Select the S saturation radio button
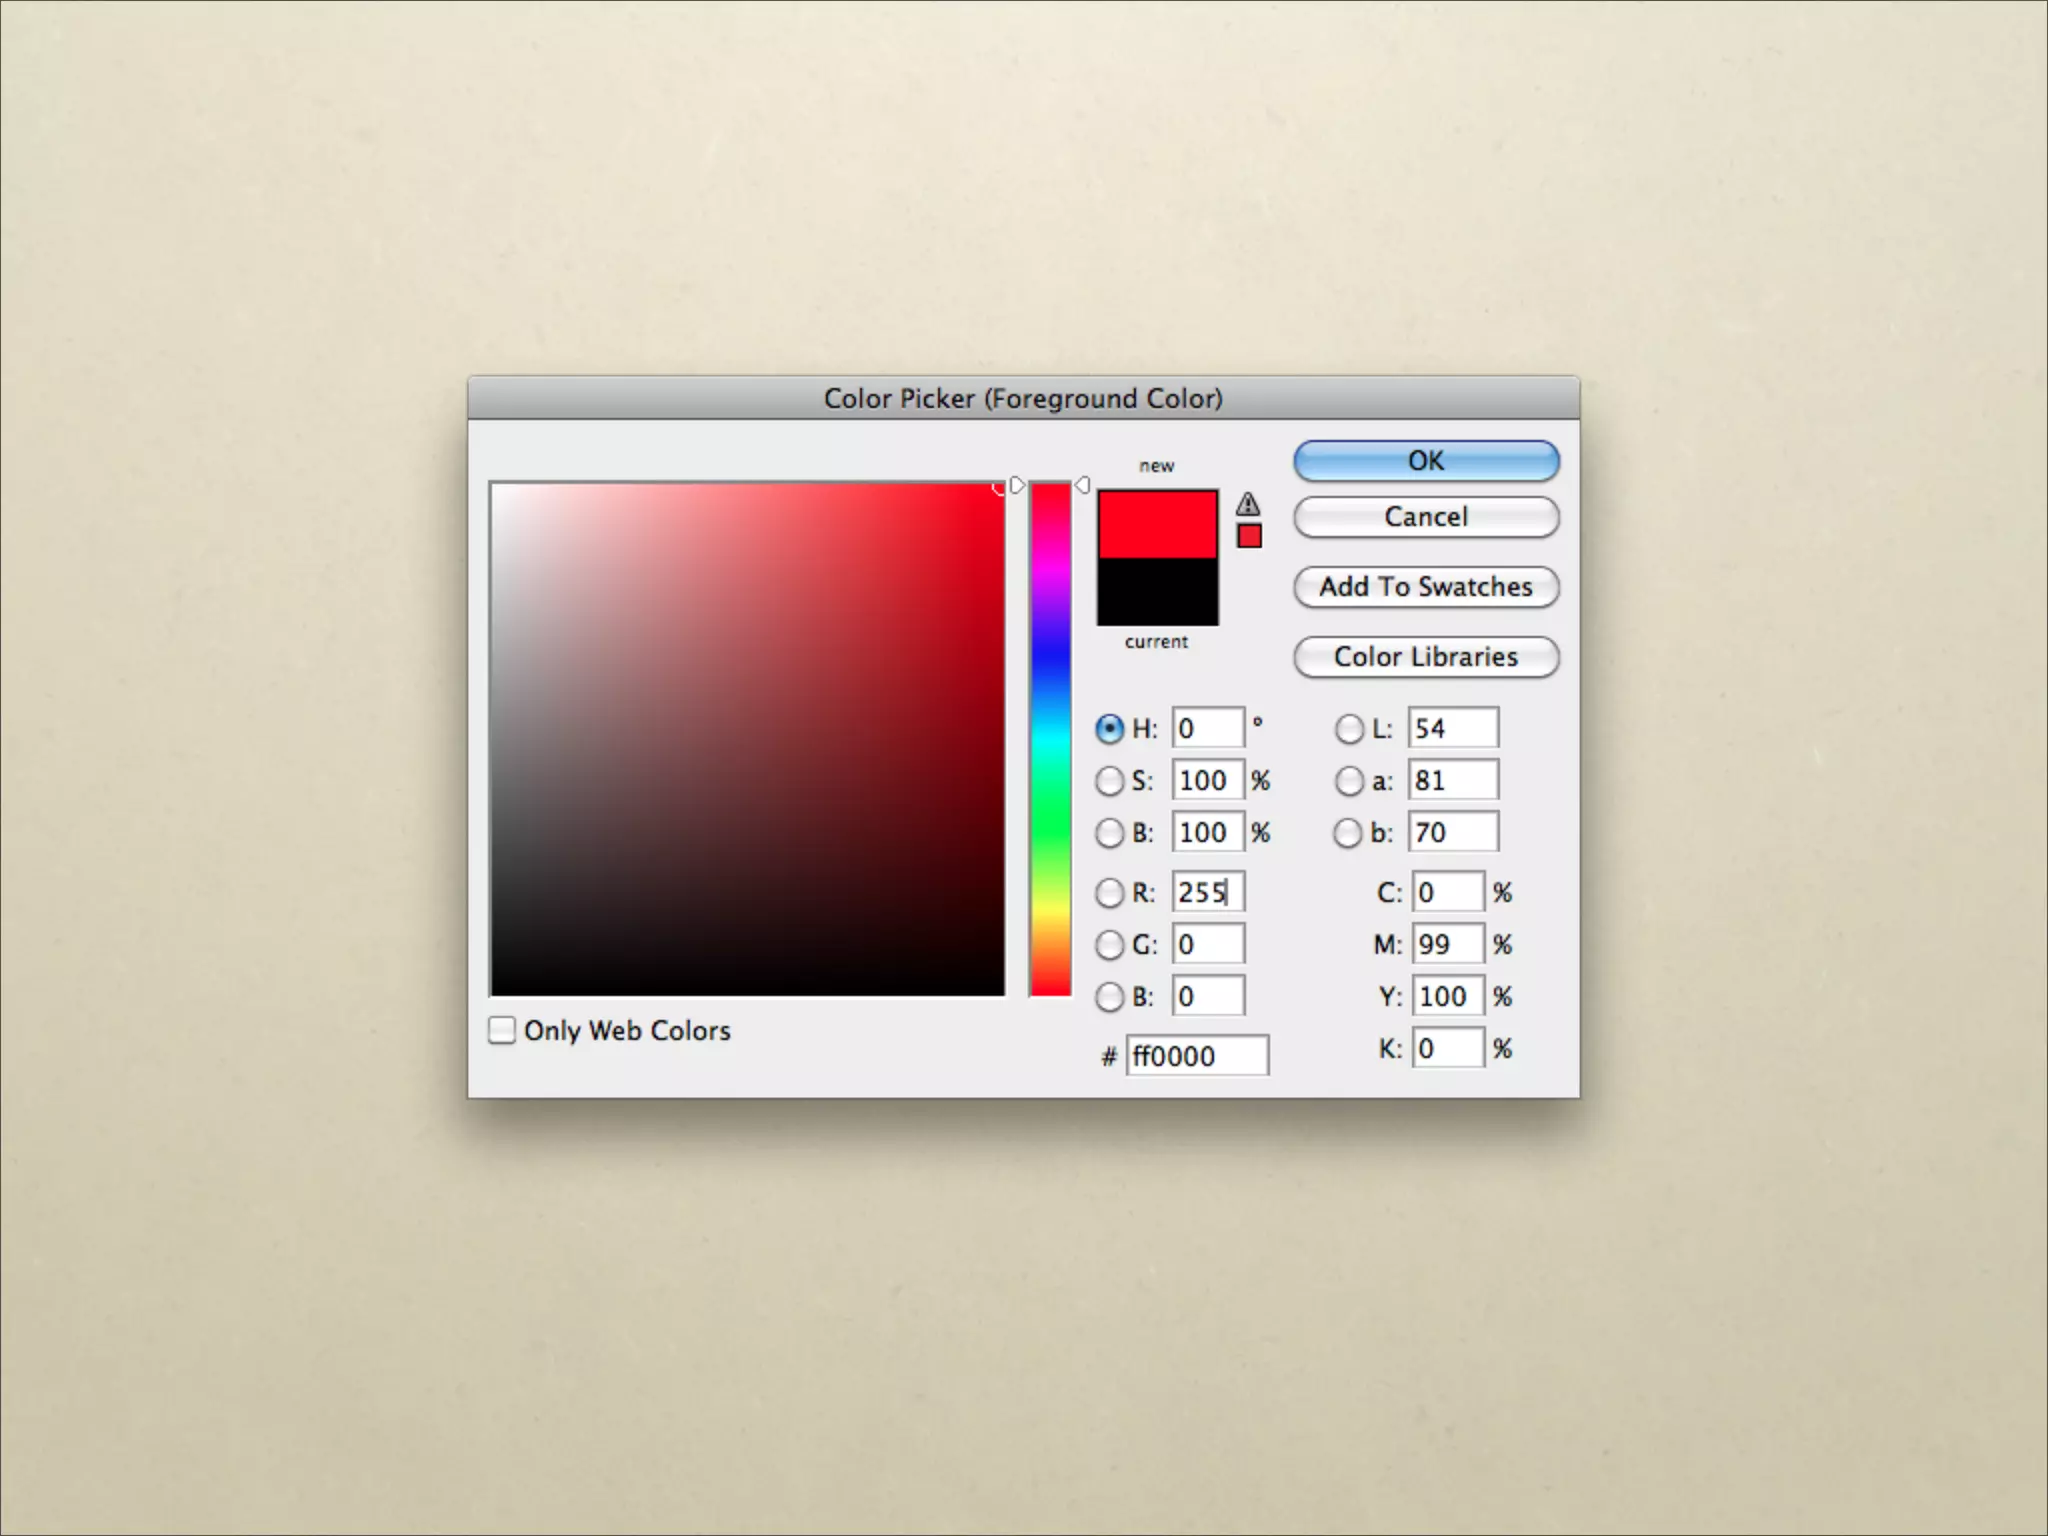 pos(1109,781)
